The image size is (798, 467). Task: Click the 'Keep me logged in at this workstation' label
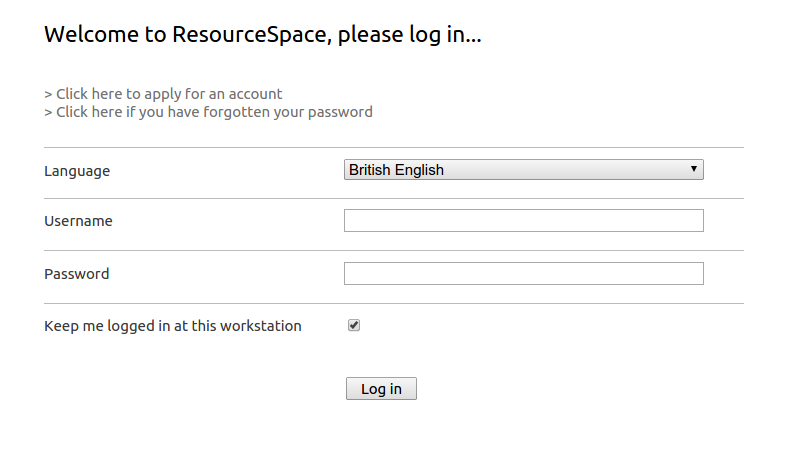coord(173,326)
